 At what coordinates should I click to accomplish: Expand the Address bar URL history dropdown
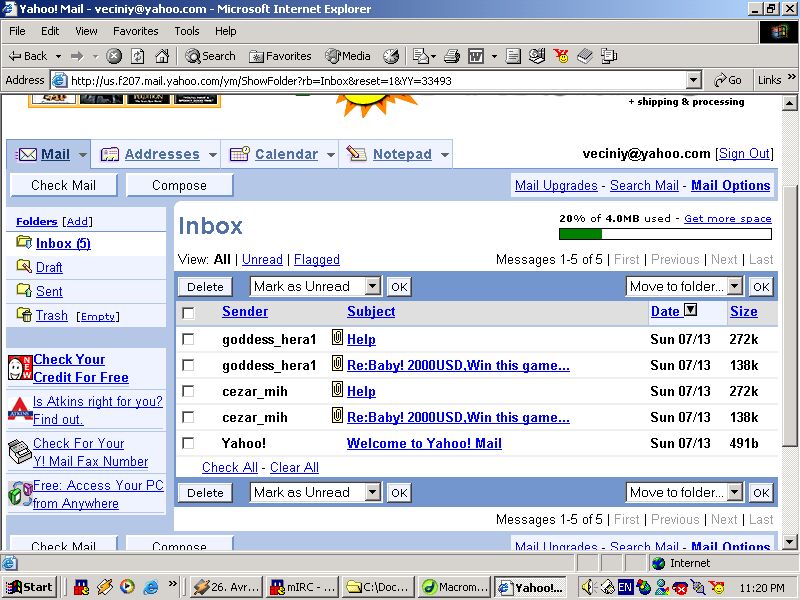[693, 80]
